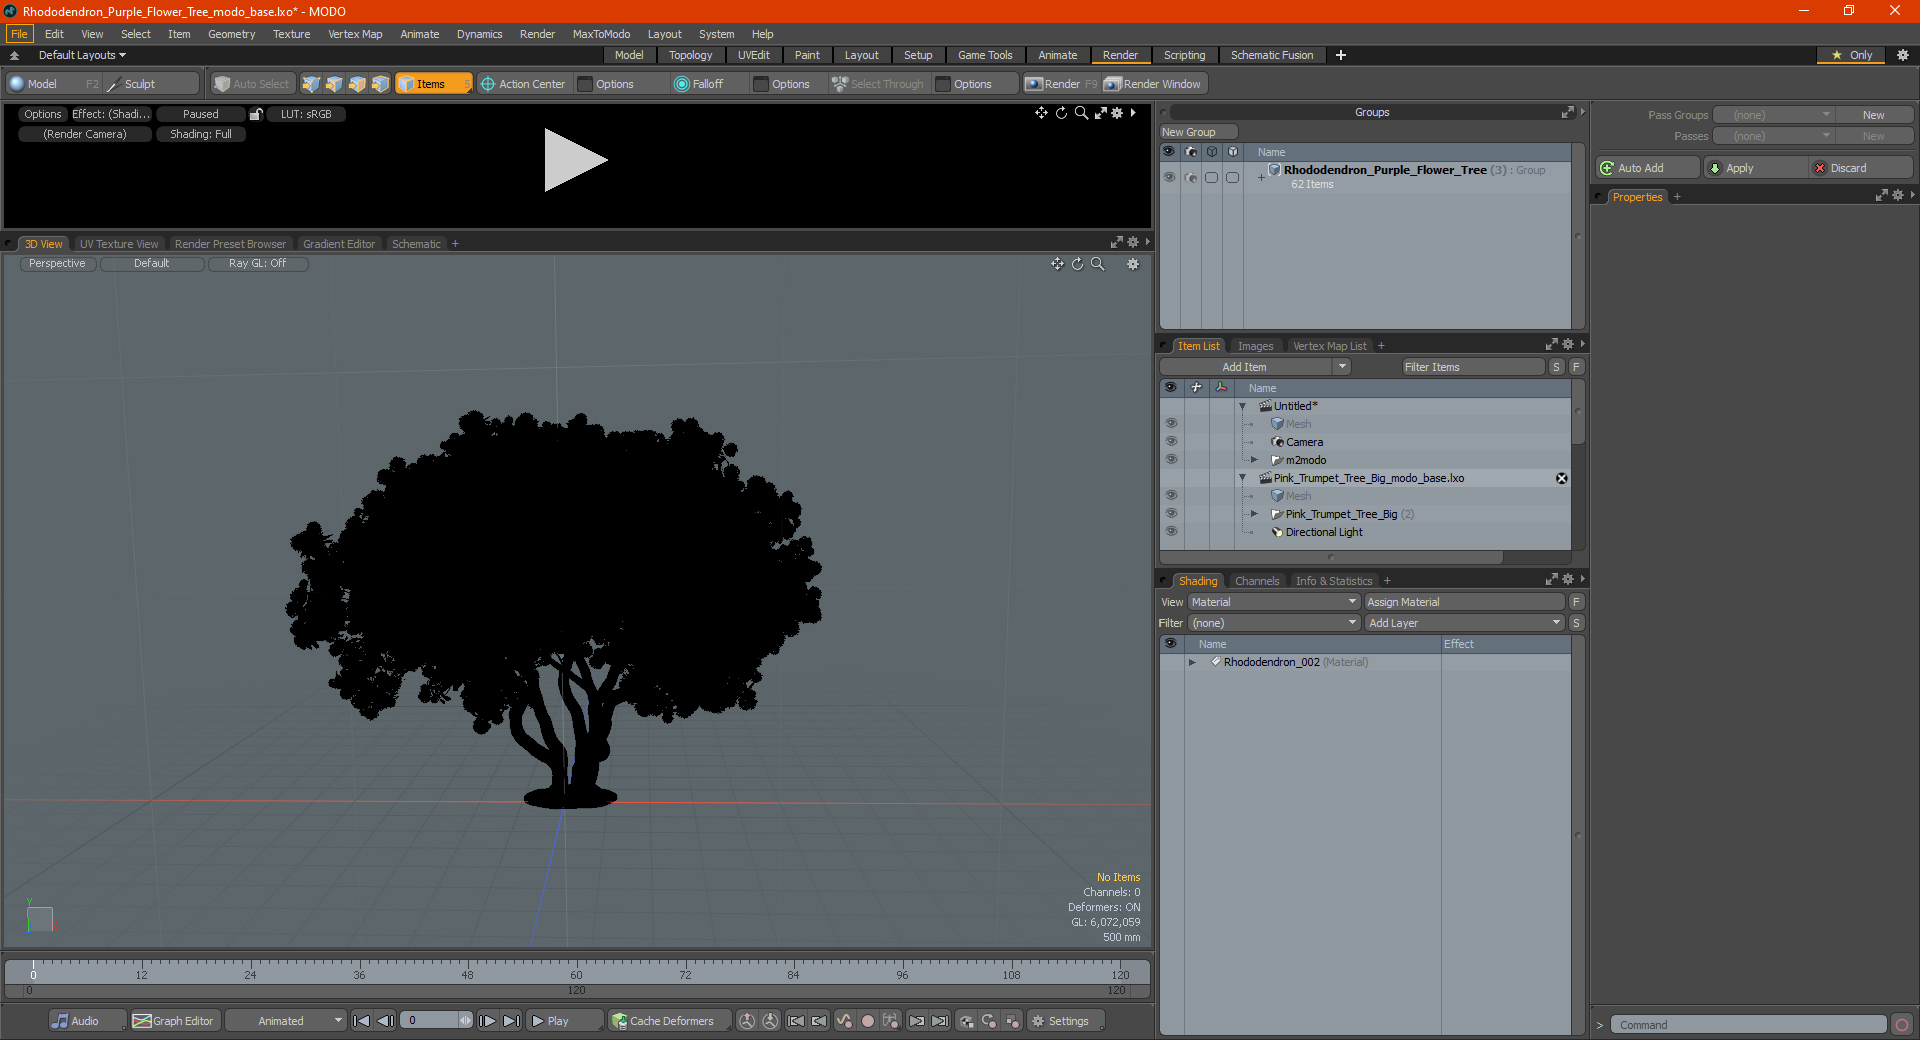Open Pass Groups dropdown
This screenshot has width=1920, height=1040.
(1773, 115)
